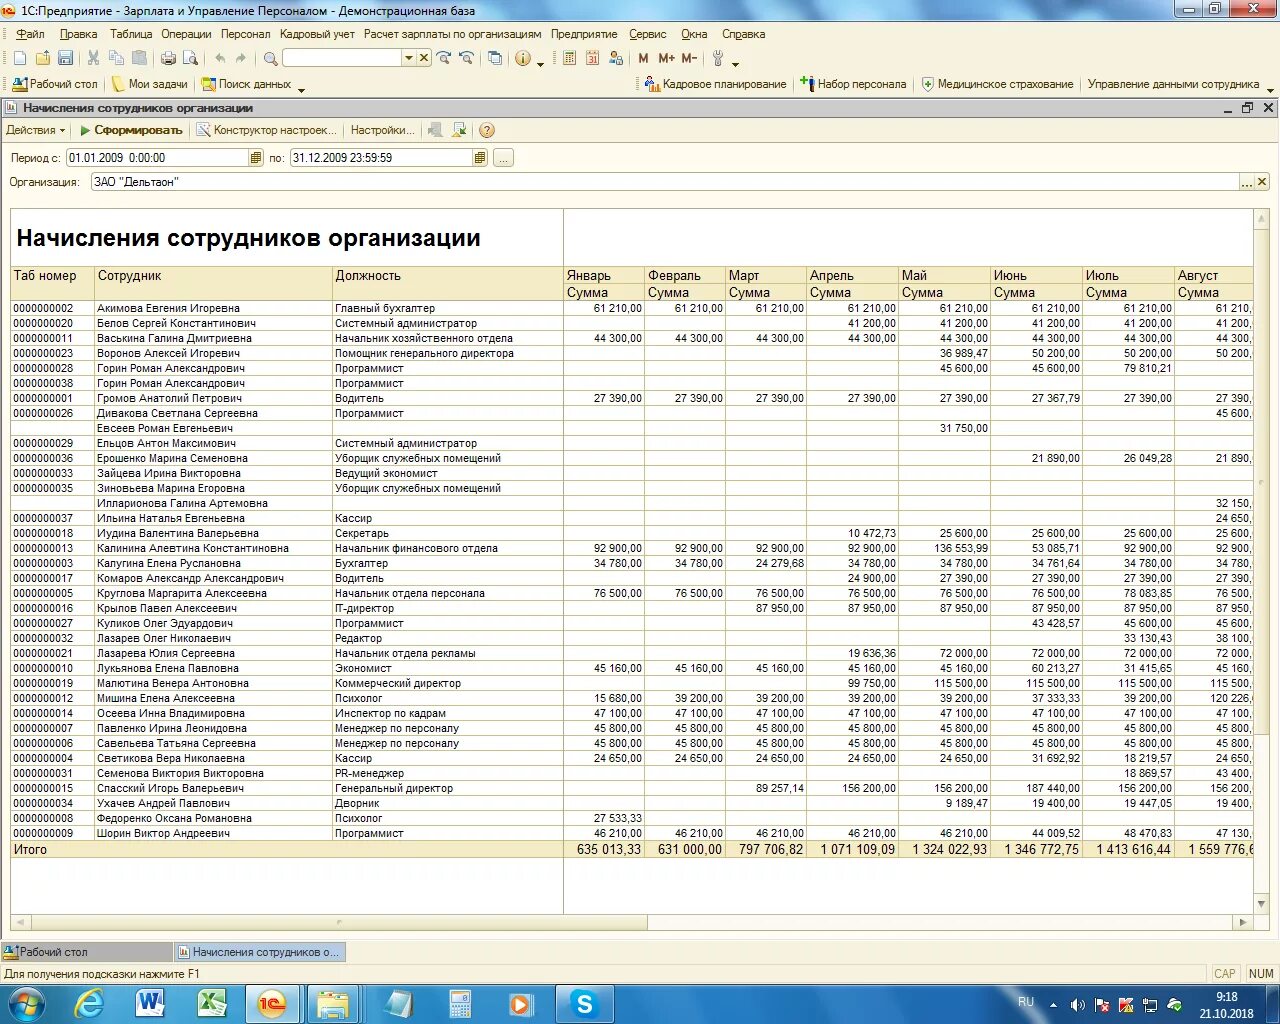Click the Организация input field
This screenshot has height=1024, width=1280.
665,182
